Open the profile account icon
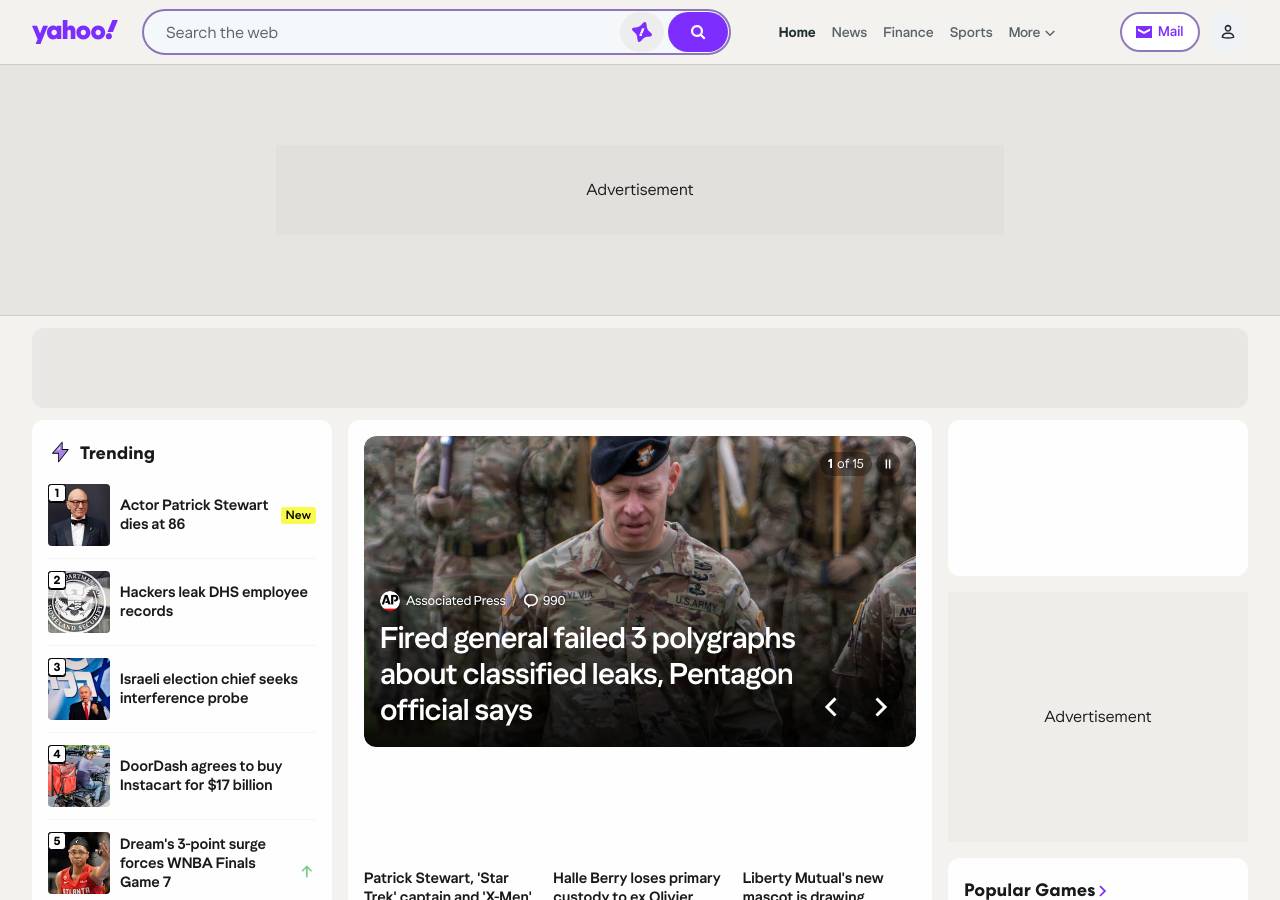Screen dimensions: 1280x900 point(1228,32)
